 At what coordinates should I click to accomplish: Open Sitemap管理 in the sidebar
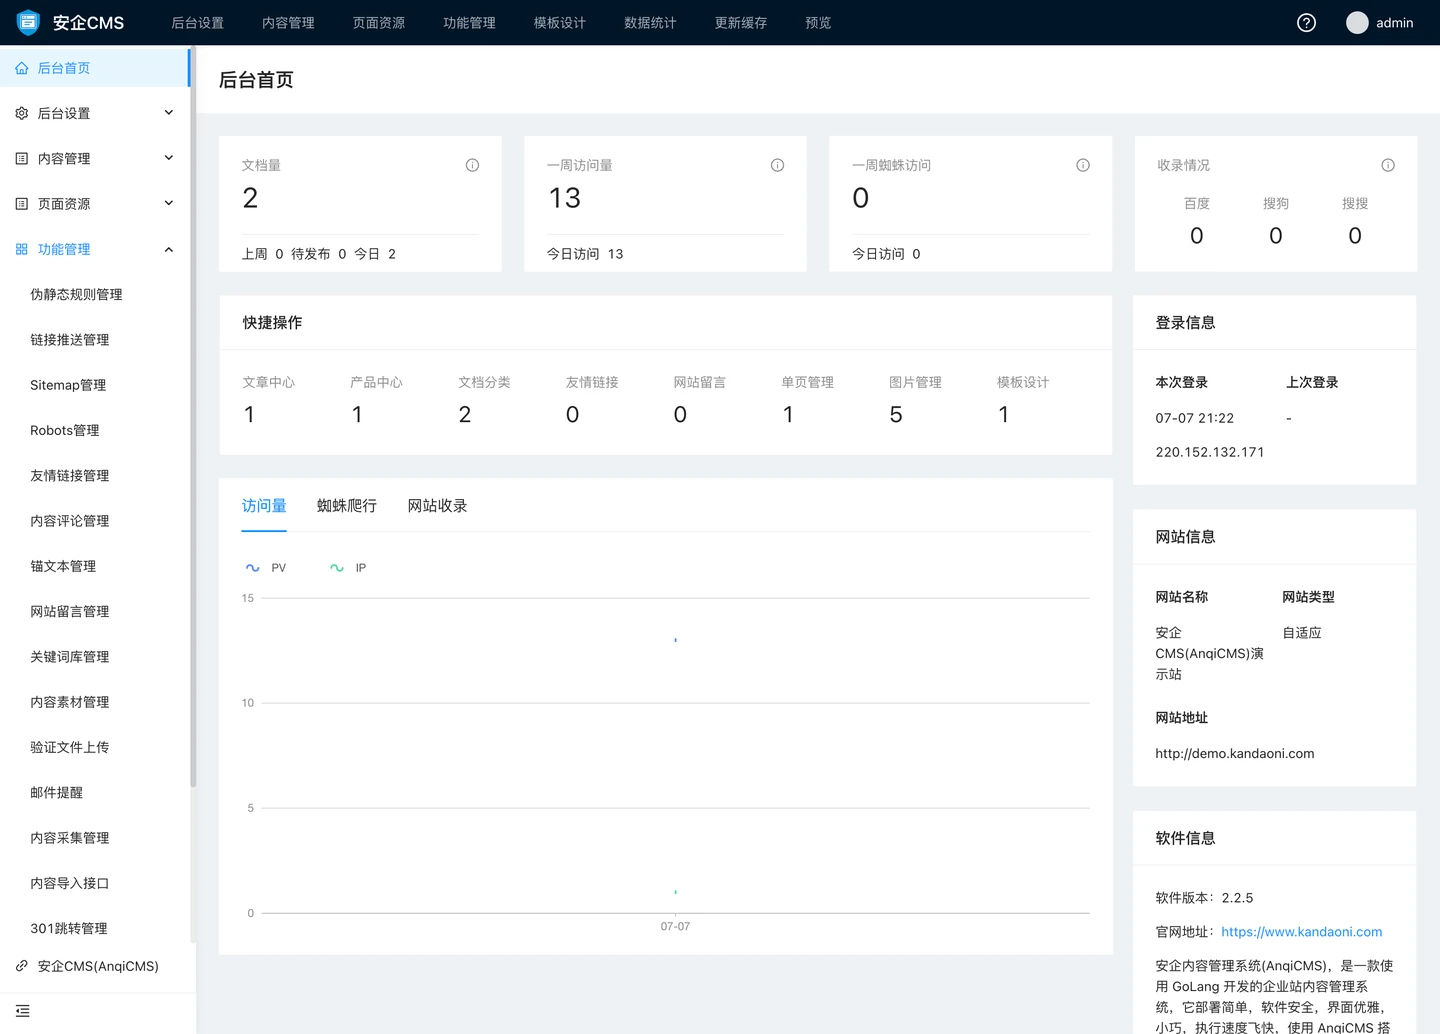point(68,385)
